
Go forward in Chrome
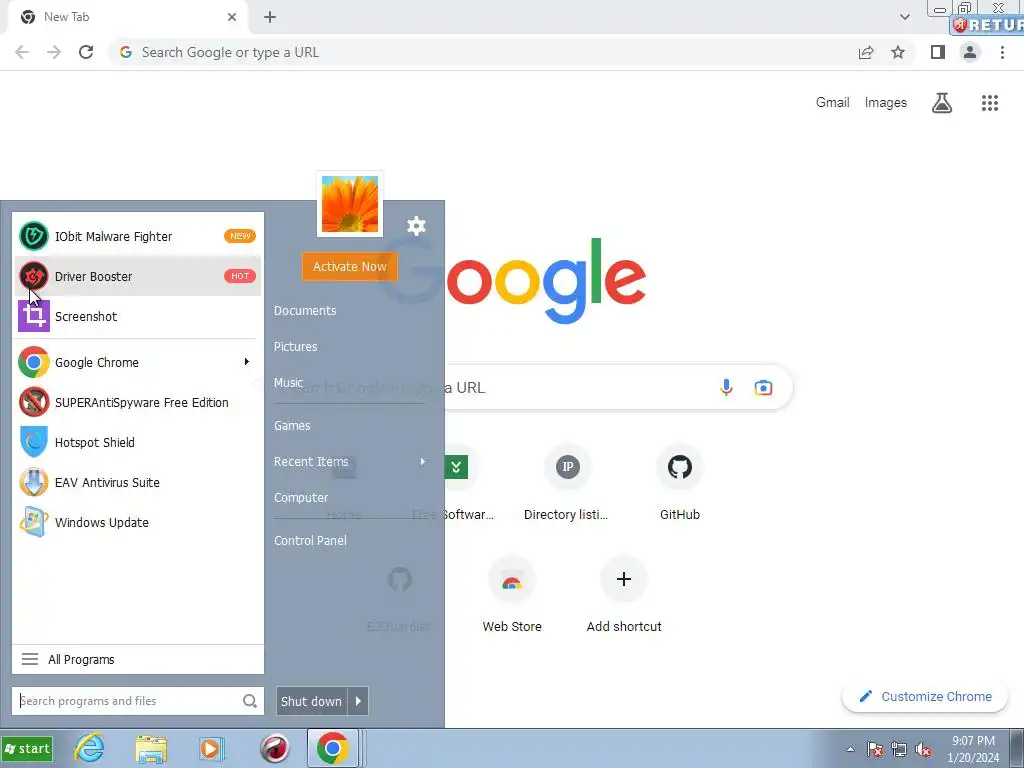point(54,52)
